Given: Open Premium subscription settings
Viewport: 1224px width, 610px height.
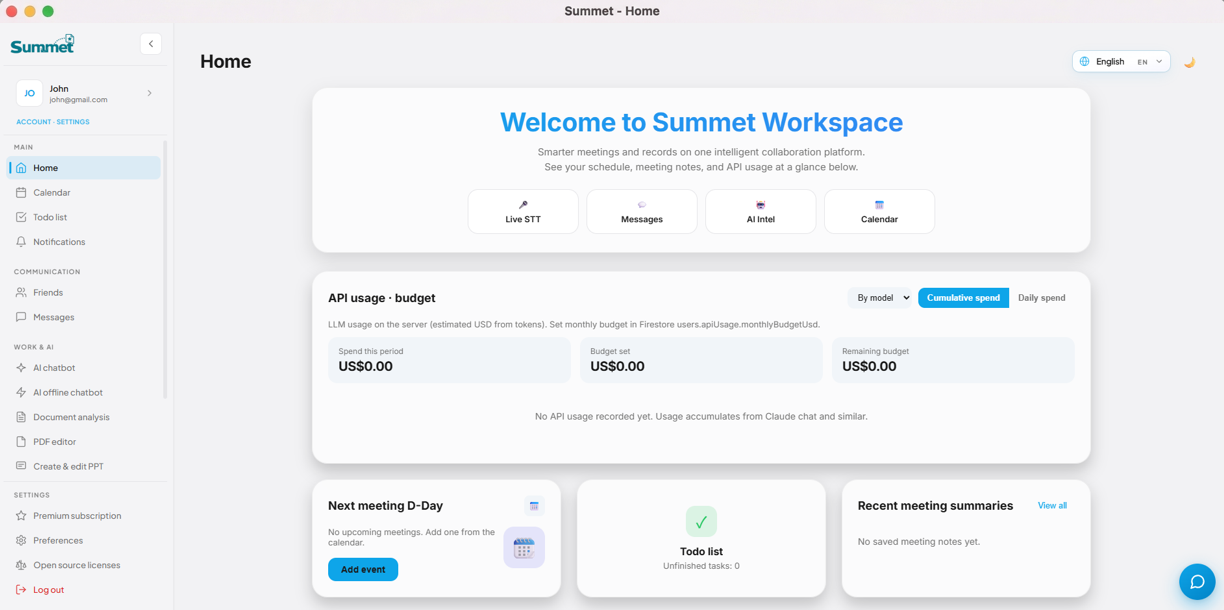Looking at the screenshot, I should click(84, 516).
